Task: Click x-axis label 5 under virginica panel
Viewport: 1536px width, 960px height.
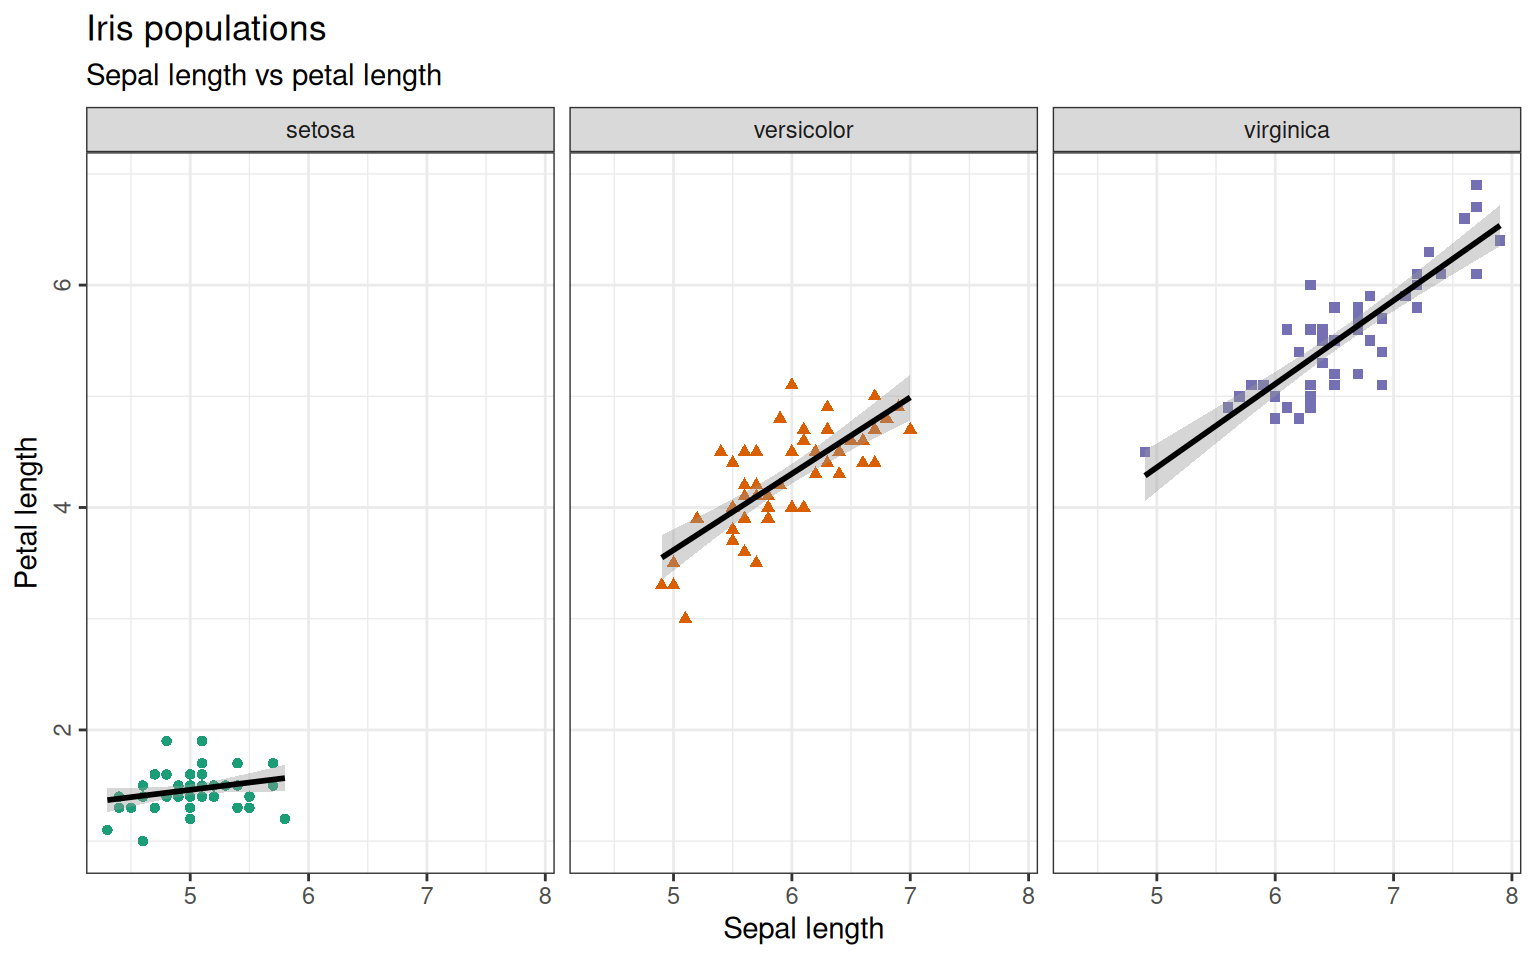Action: (1157, 896)
